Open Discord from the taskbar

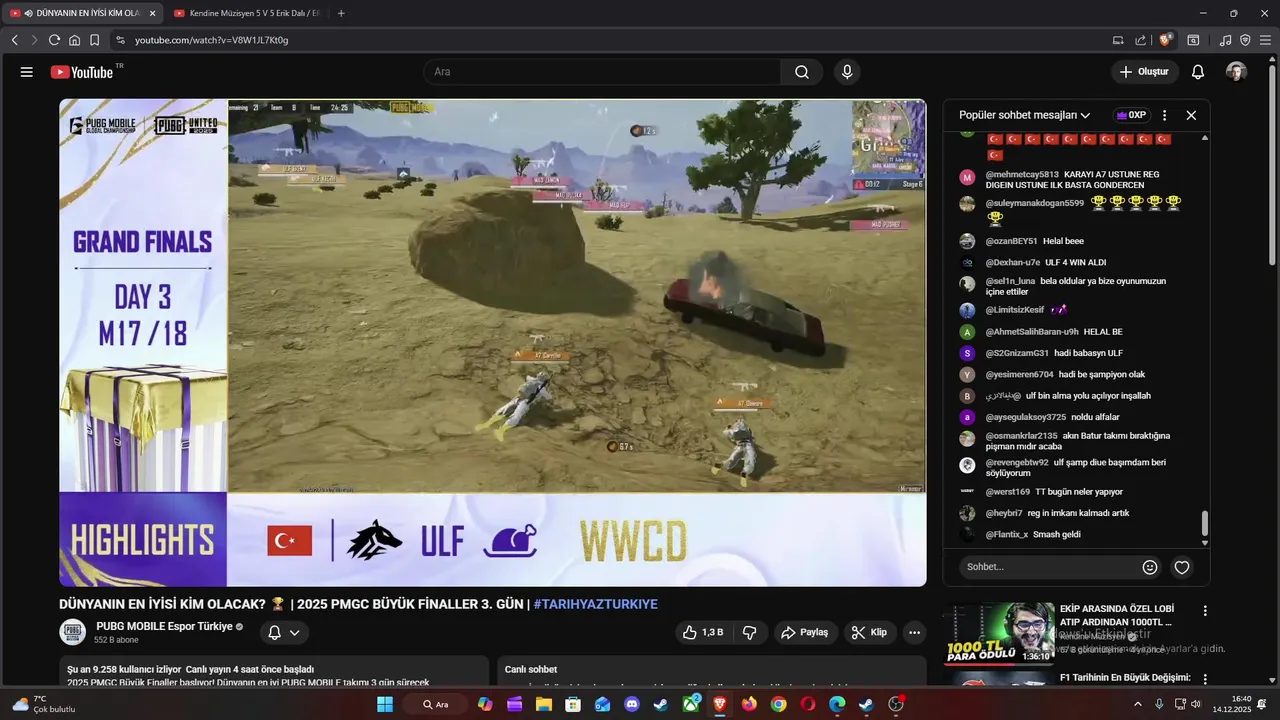(x=631, y=704)
